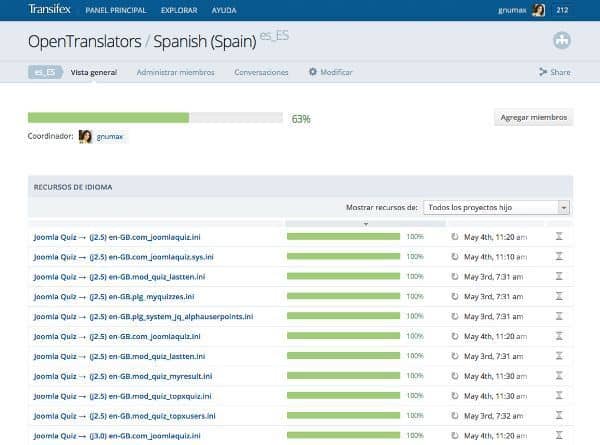Click the 'RECURSOS DE IDIOMA' header
Image resolution: width=600 pixels, height=445 pixels.
[x=73, y=187]
